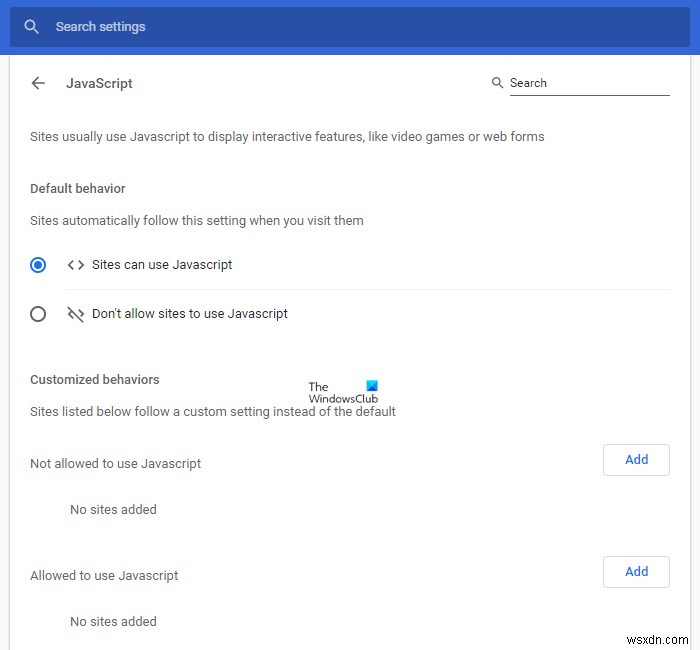Click the Sites usually use Javascript description text
Image resolution: width=700 pixels, height=650 pixels.
[287, 137]
